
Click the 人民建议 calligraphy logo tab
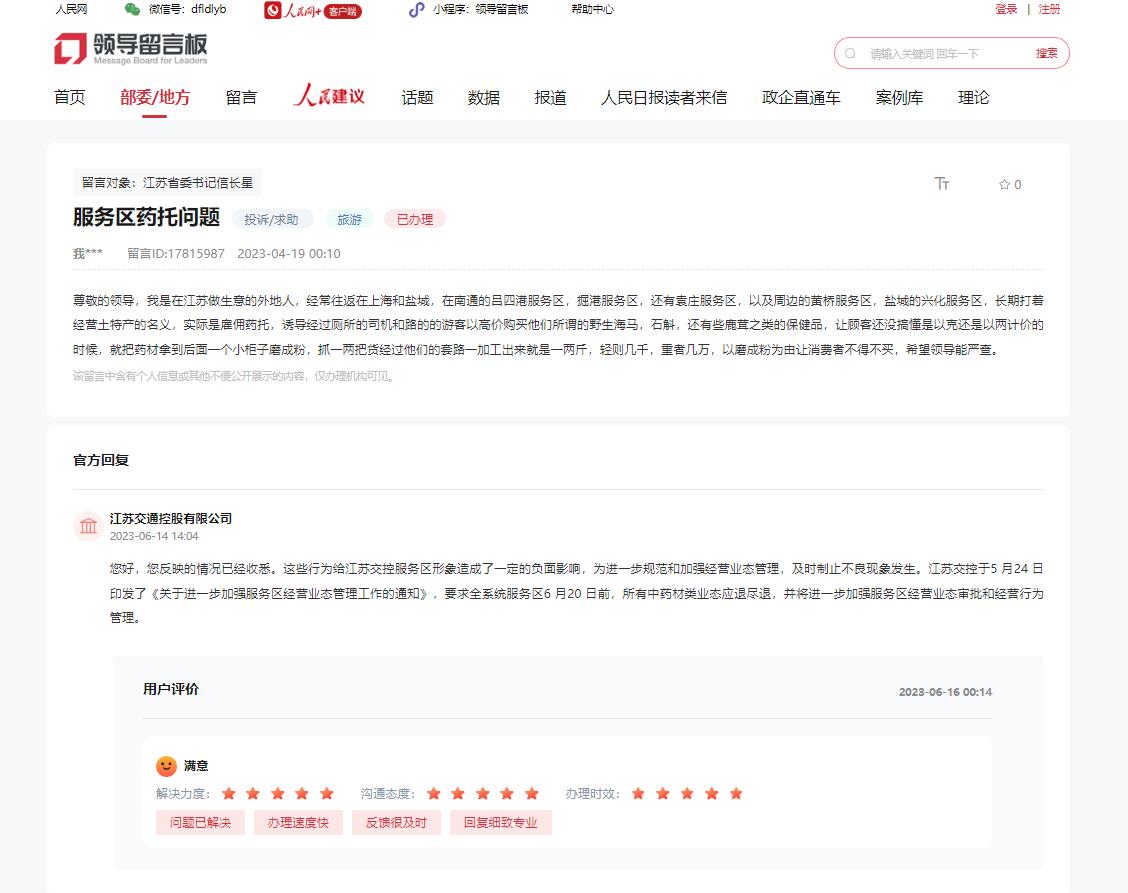pyautogui.click(x=329, y=97)
